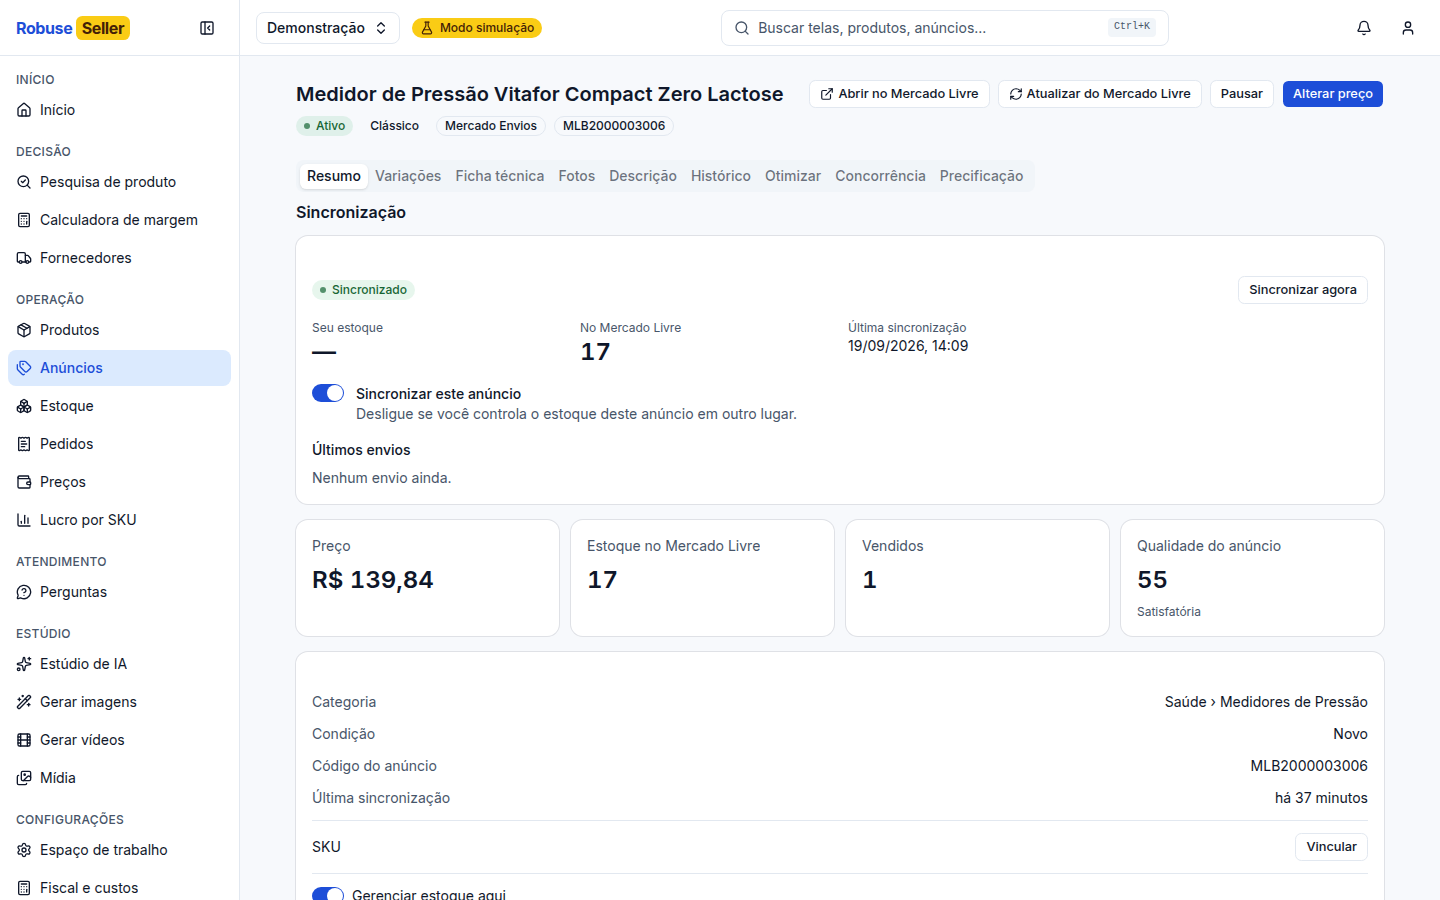Click Gerar vídeos film icon

point(24,740)
